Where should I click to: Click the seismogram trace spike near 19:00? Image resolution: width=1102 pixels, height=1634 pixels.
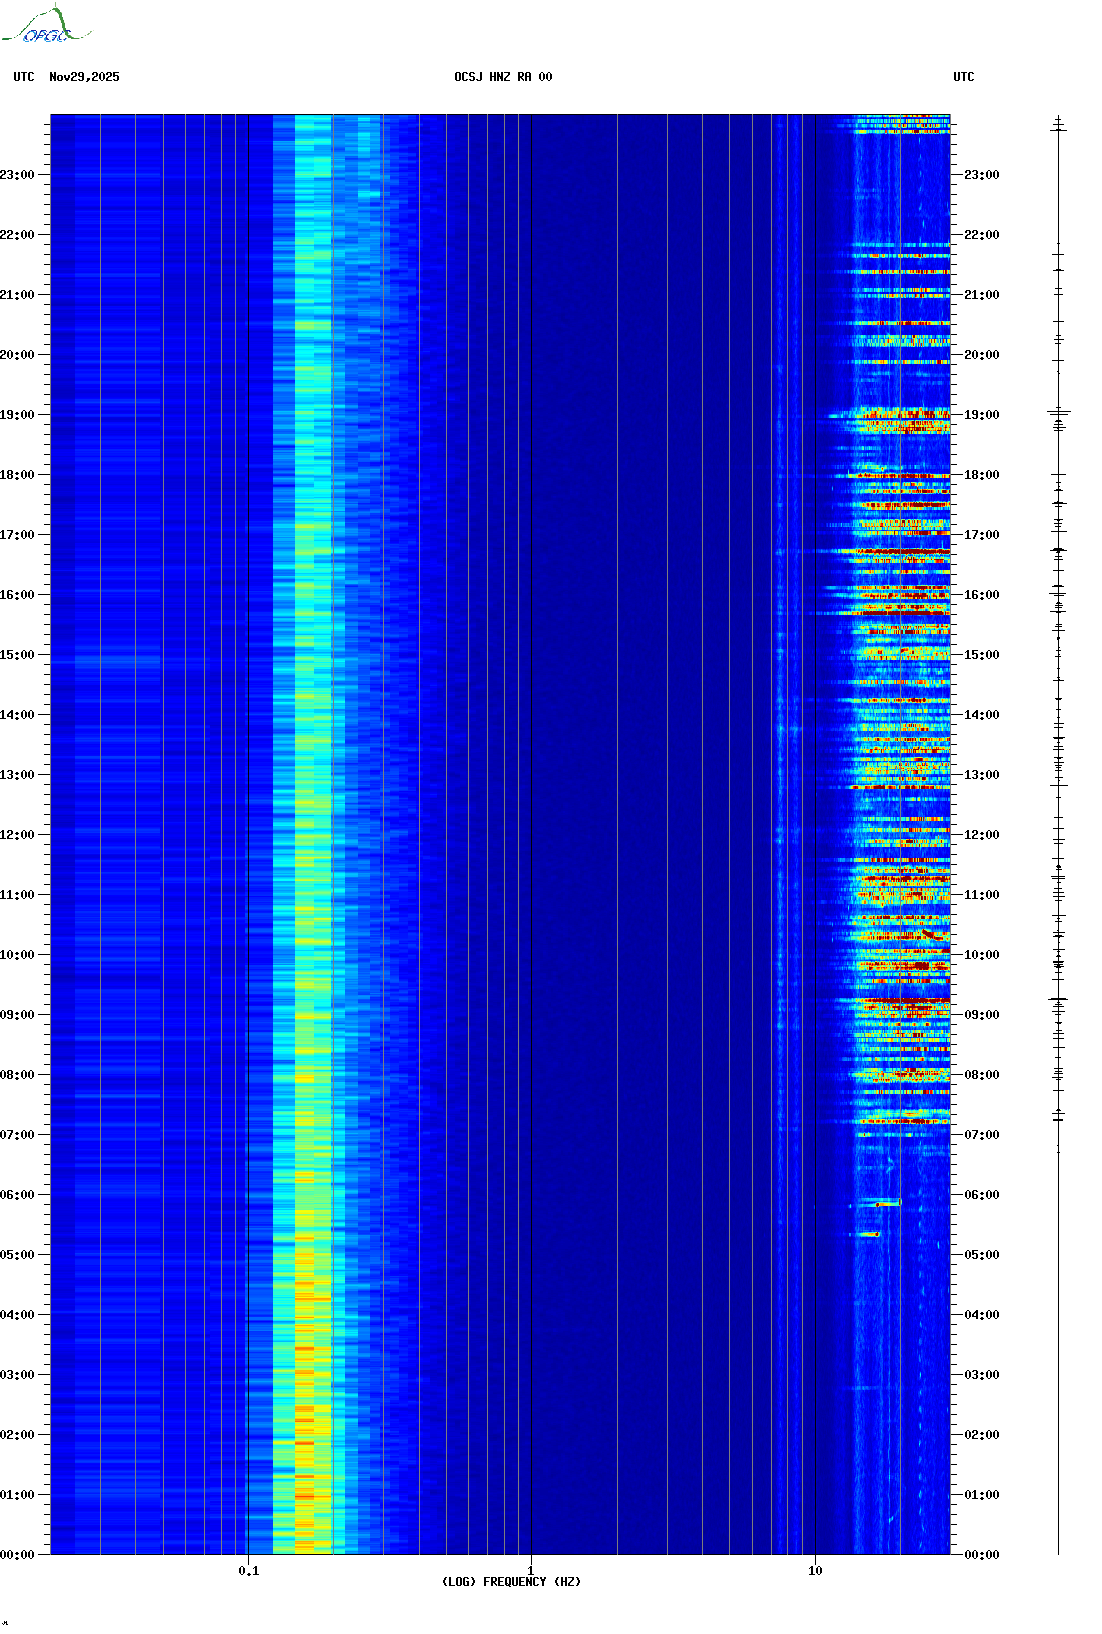point(1058,412)
